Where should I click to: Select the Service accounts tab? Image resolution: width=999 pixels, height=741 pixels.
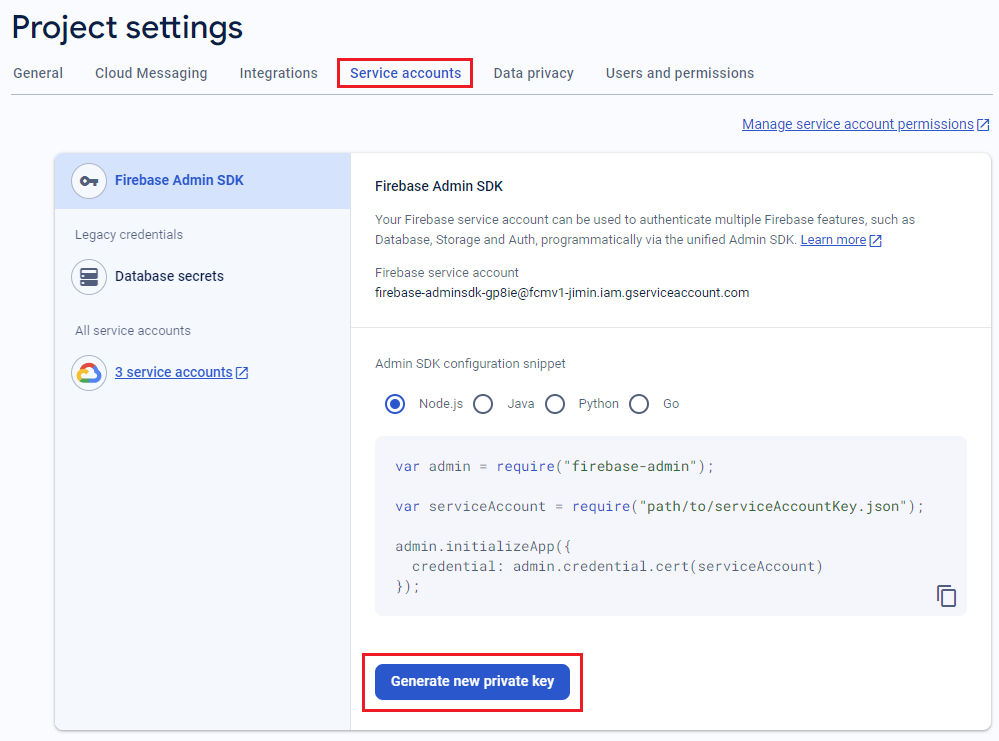pyautogui.click(x=405, y=73)
